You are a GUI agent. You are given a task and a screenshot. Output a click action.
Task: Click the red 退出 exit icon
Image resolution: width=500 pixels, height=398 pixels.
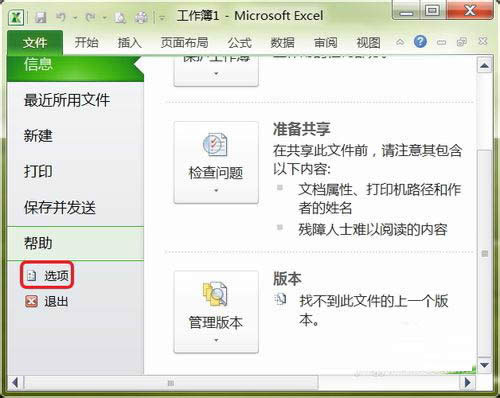coord(31,302)
